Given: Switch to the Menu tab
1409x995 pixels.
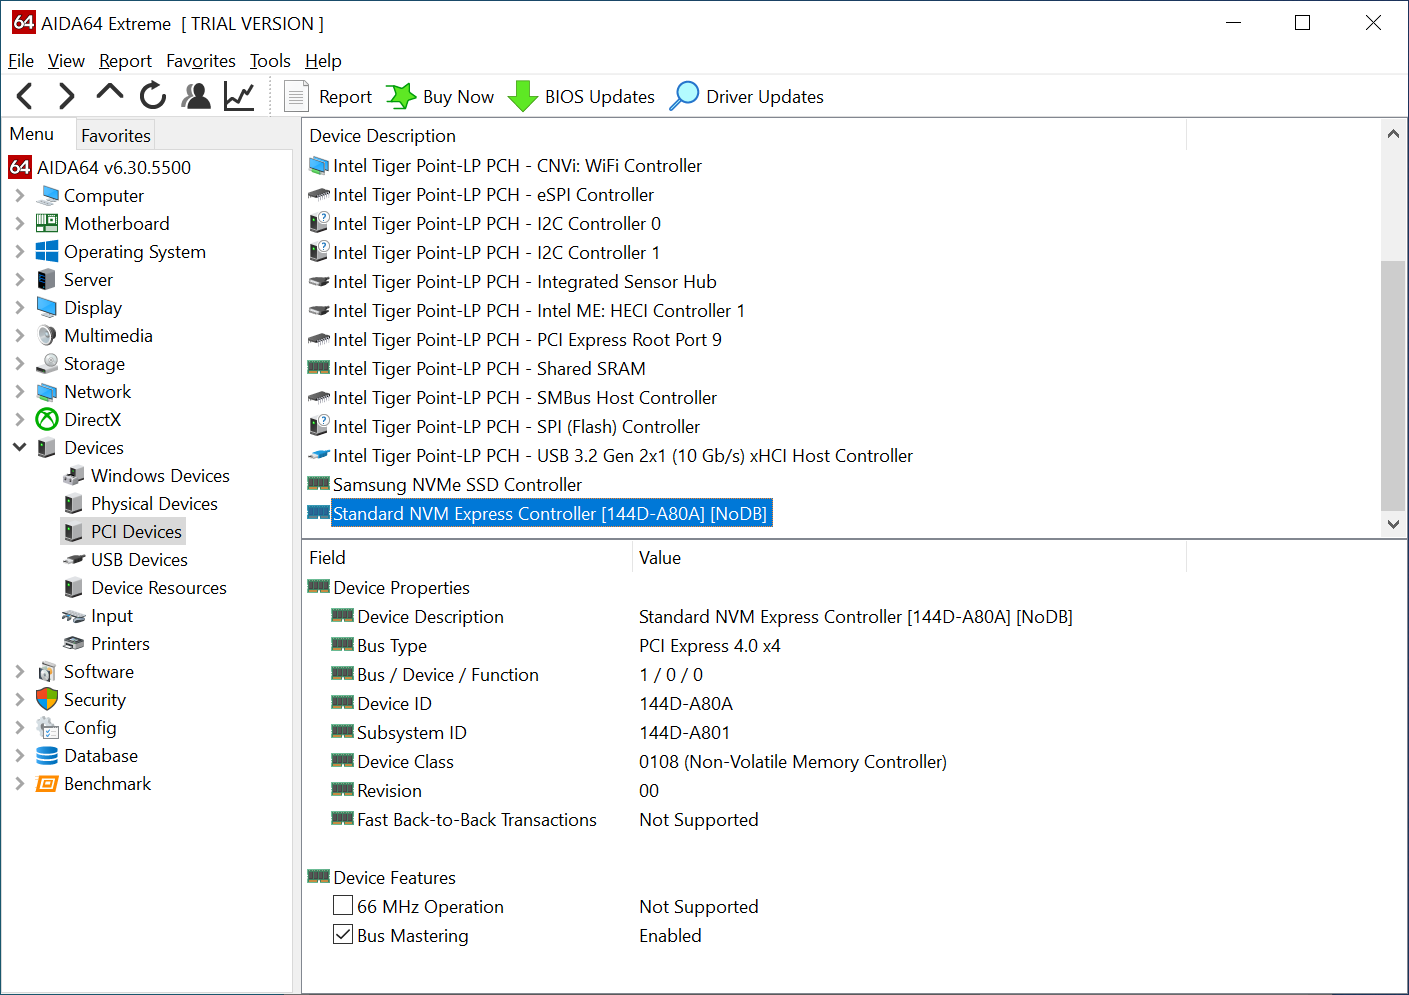Looking at the screenshot, I should click(32, 134).
